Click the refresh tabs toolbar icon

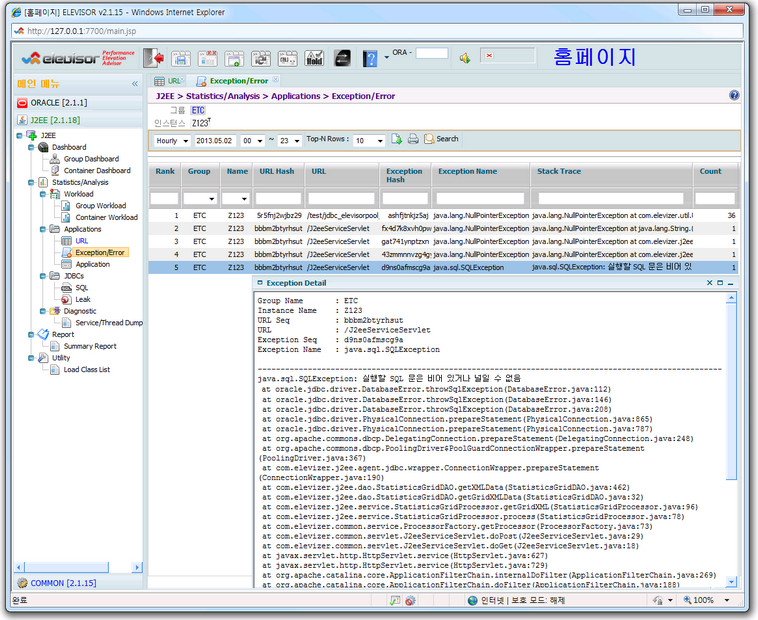click(261, 58)
